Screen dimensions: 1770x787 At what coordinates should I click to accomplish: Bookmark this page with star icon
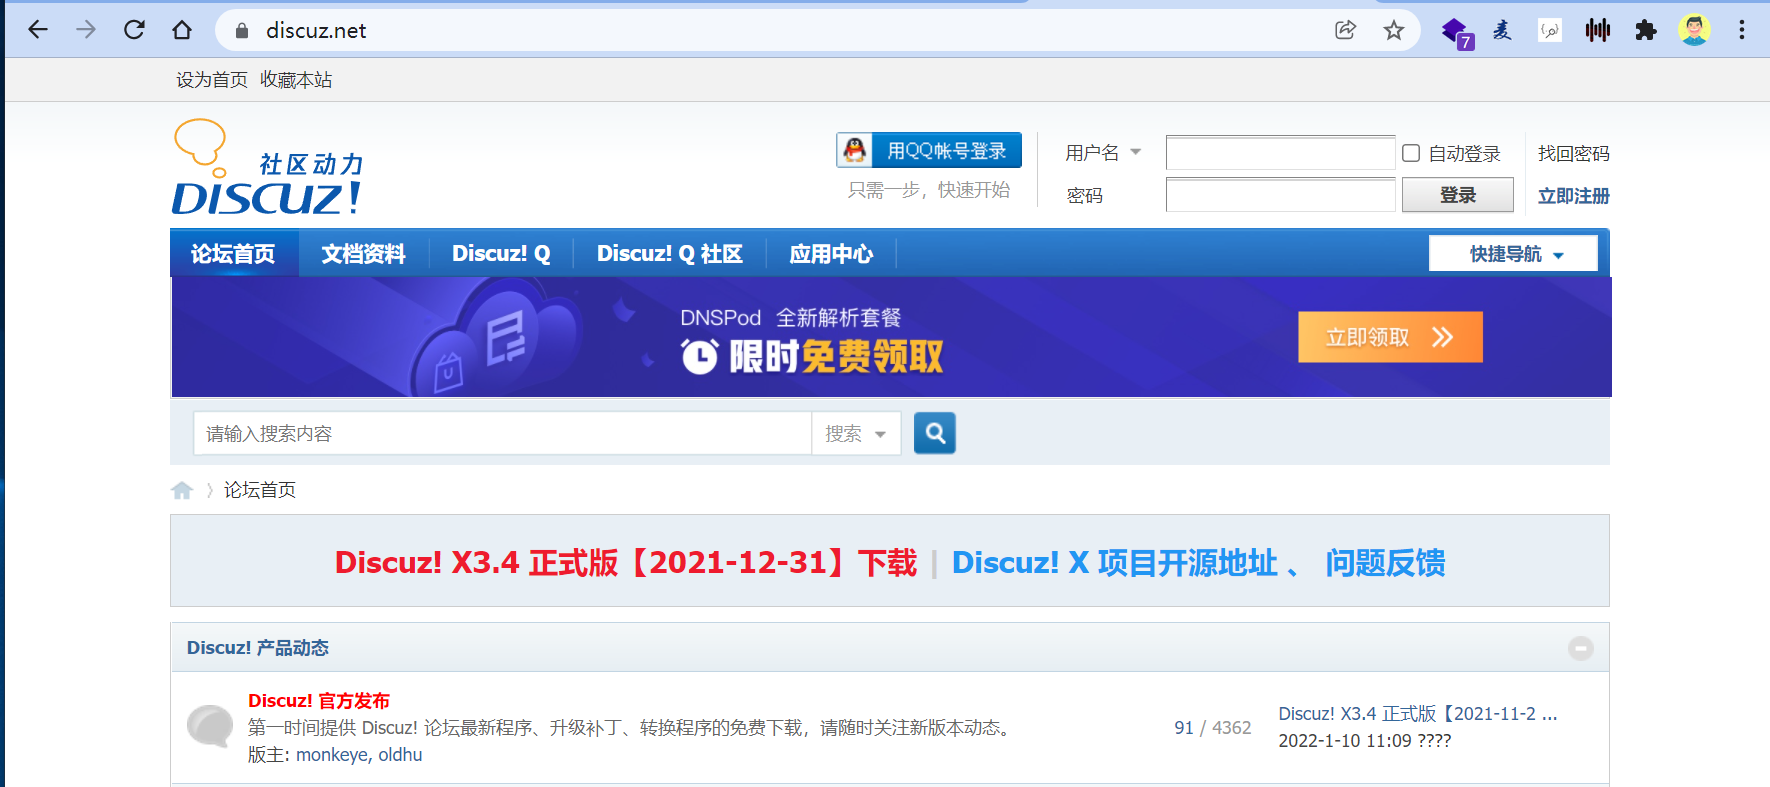coord(1393,30)
